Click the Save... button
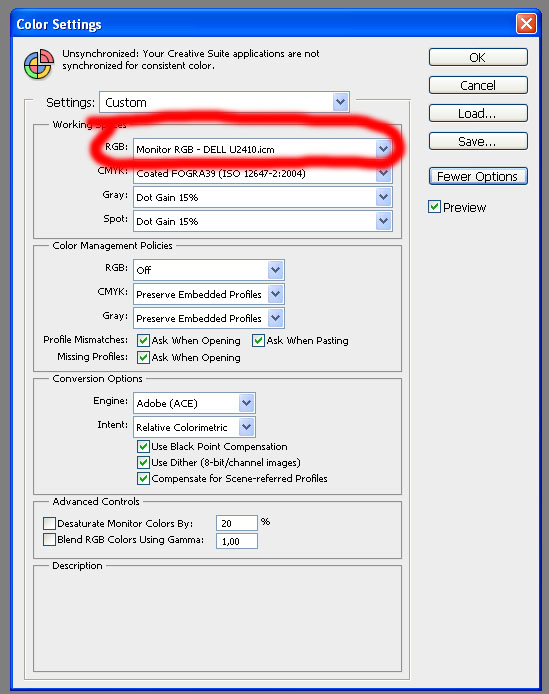This screenshot has height=694, width=549. pos(478,141)
